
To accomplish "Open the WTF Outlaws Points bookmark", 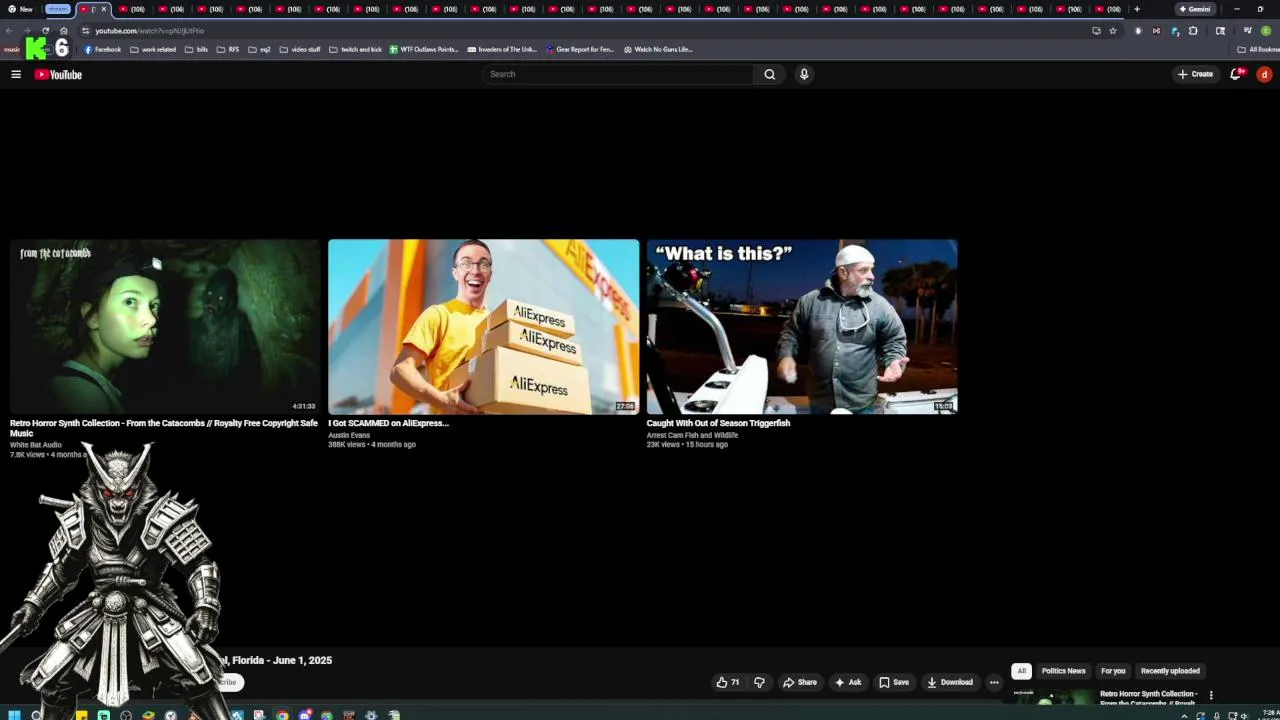I will (x=424, y=49).
